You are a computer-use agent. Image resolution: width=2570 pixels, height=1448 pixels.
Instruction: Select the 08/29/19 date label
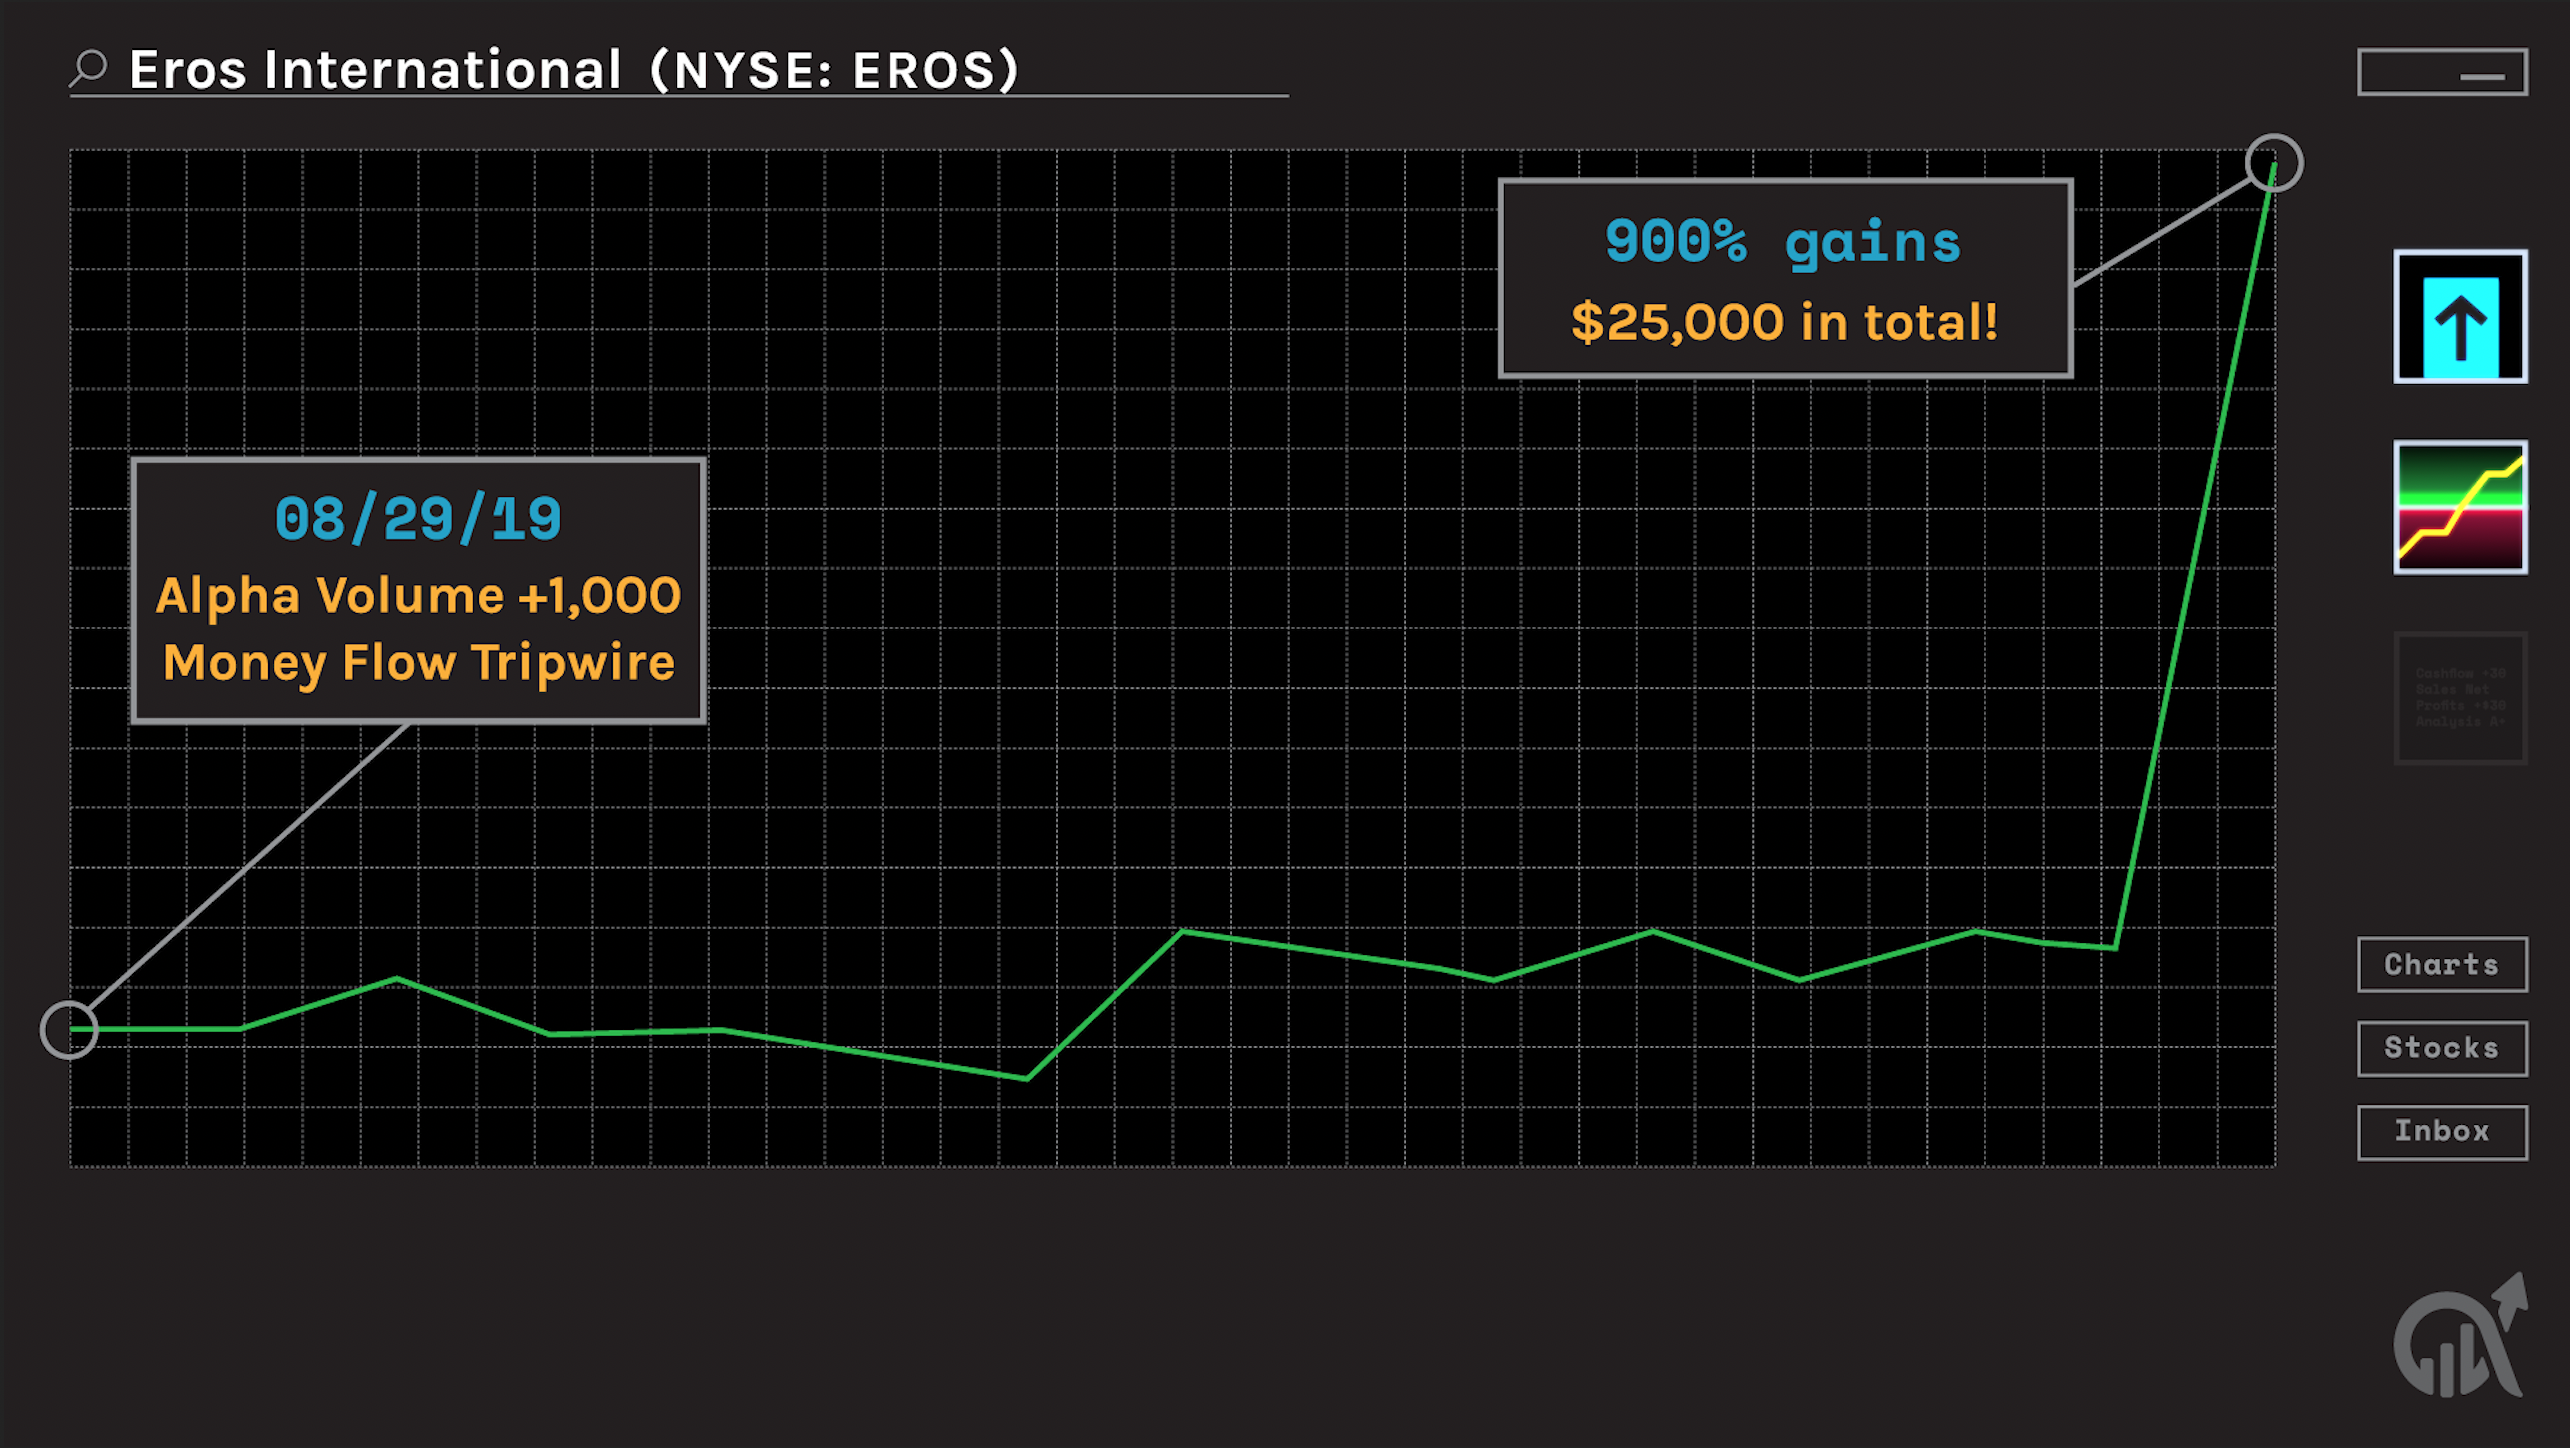418,519
